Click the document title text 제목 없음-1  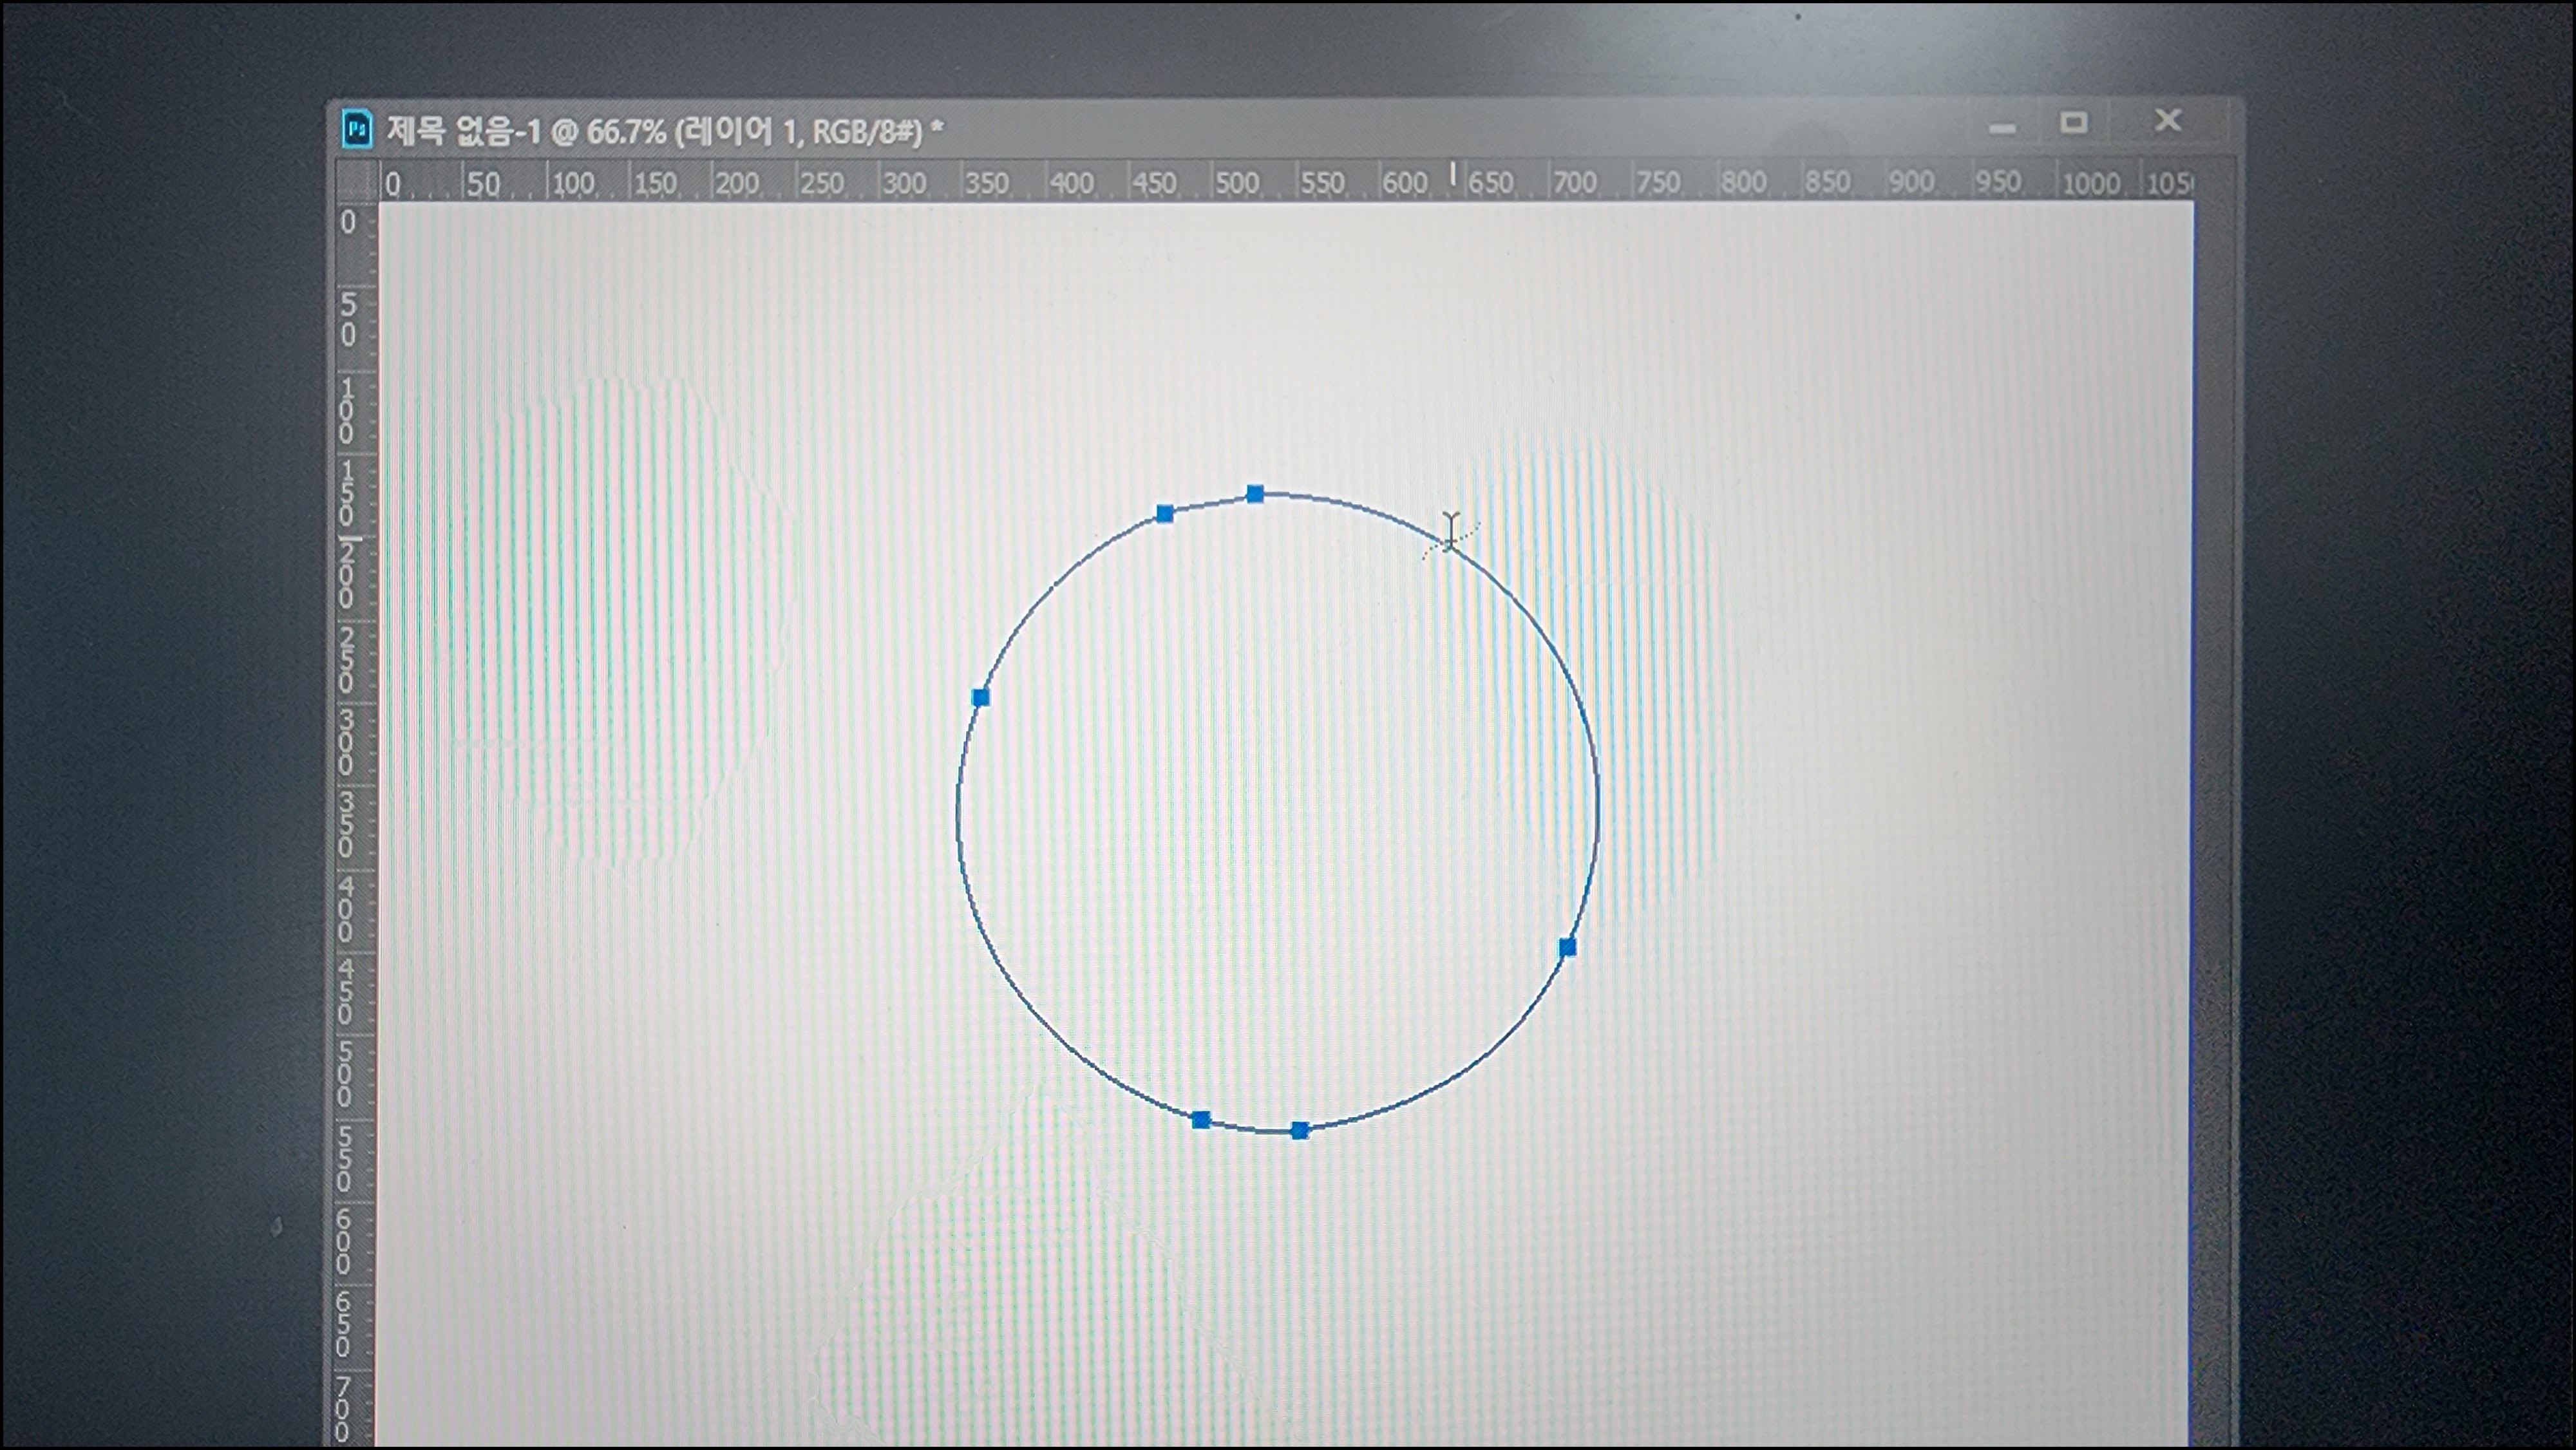tap(463, 131)
